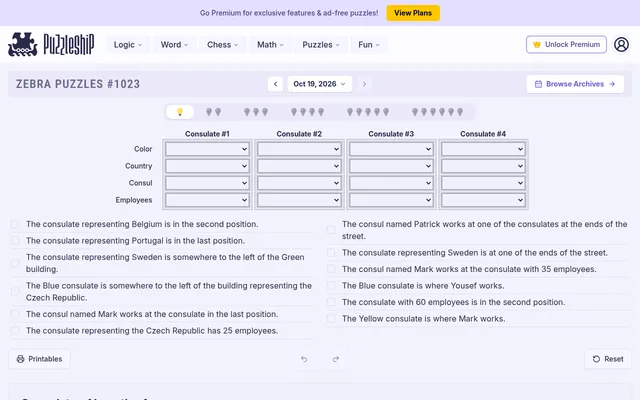Undo the last move

[304, 359]
